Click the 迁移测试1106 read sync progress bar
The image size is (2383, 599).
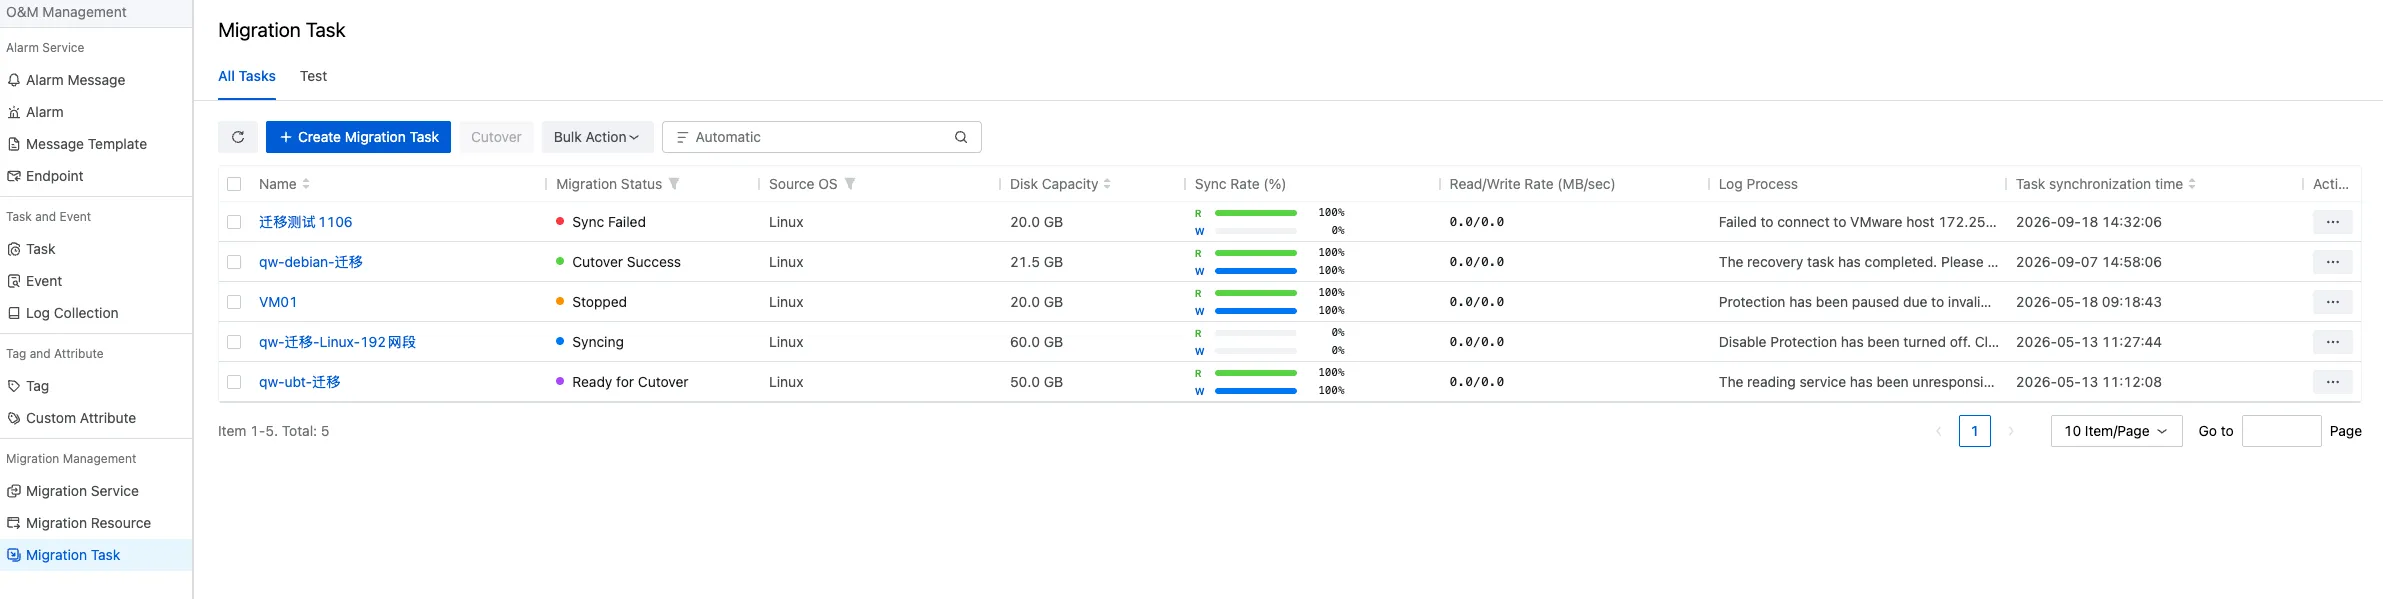coord(1255,213)
